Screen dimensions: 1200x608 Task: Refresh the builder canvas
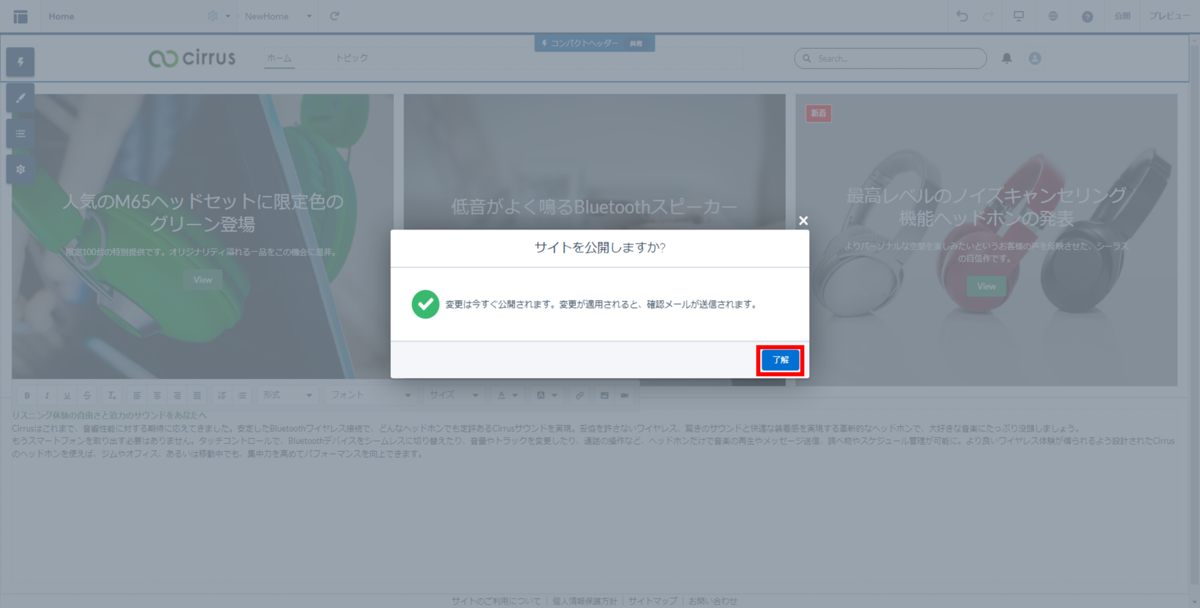(x=335, y=16)
